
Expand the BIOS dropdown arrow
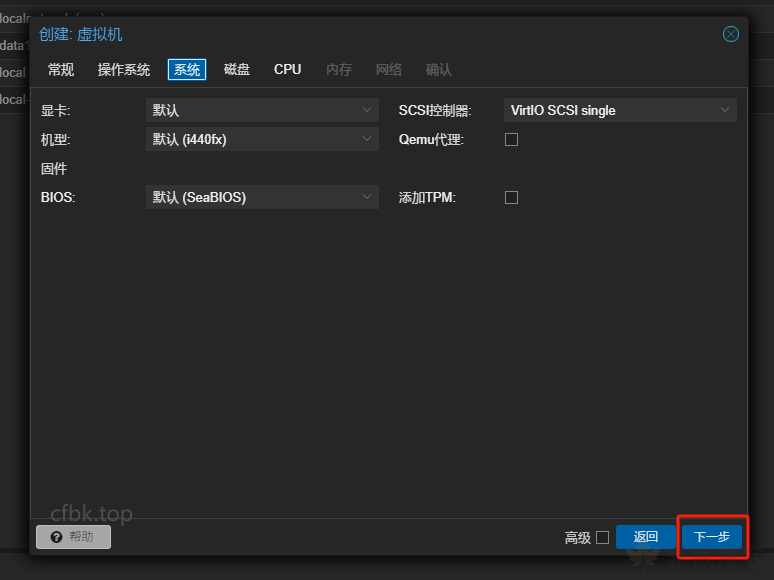[367, 197]
